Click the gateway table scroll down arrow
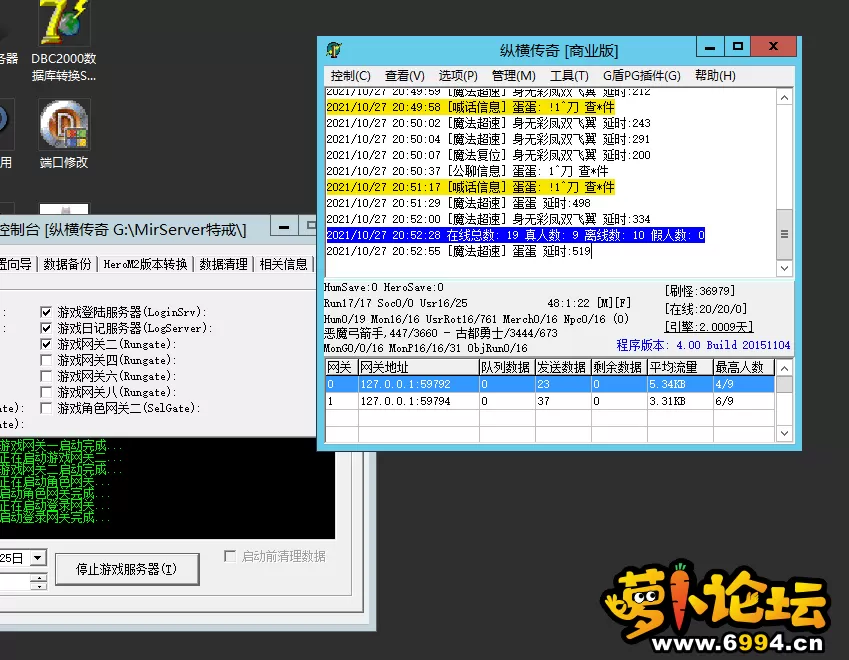Screen dimensions: 849x660 (x=785, y=433)
